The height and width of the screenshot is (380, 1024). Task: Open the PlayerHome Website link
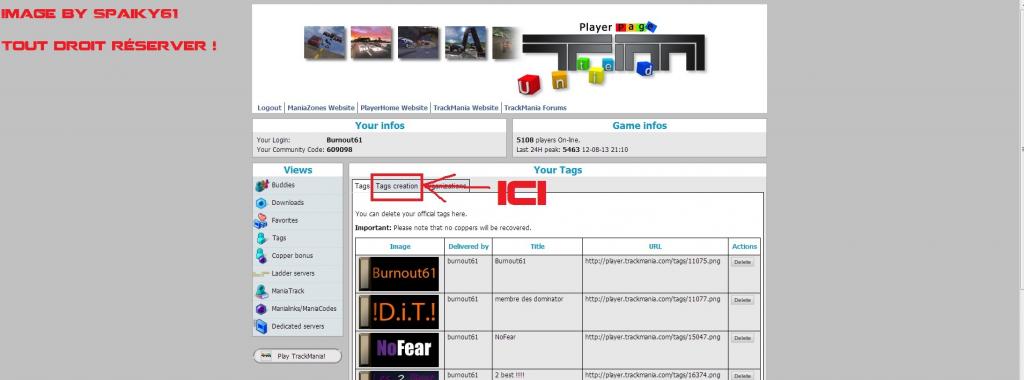pyautogui.click(x=394, y=108)
